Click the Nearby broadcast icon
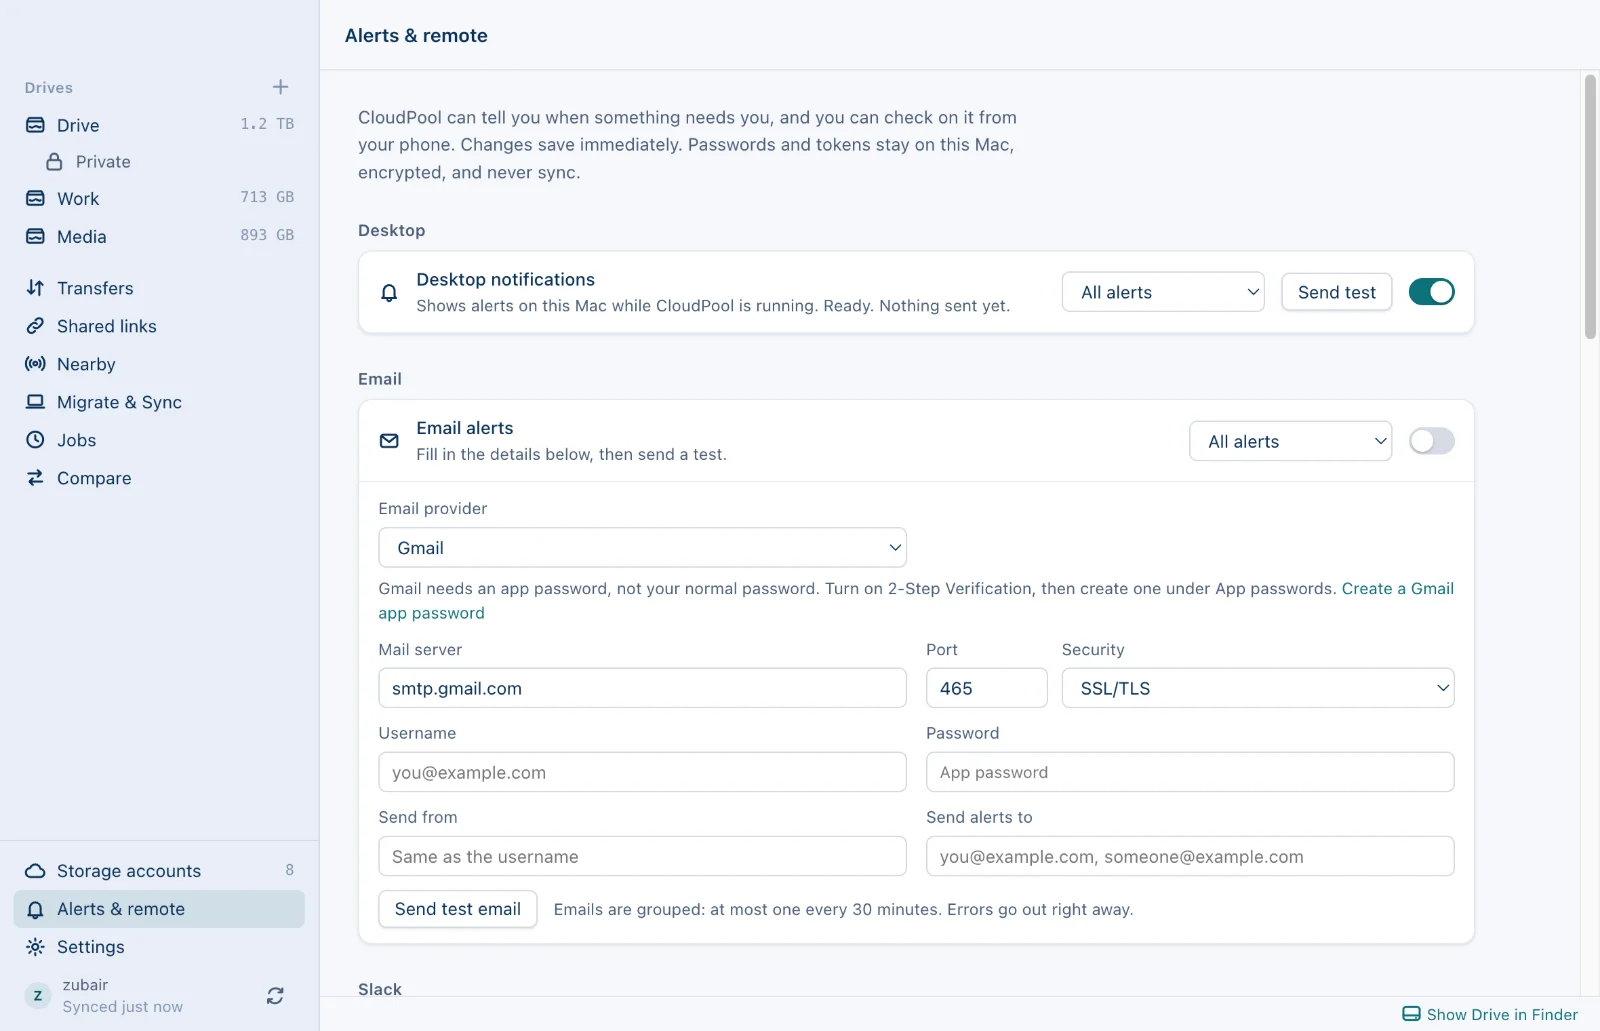 pyautogui.click(x=35, y=364)
